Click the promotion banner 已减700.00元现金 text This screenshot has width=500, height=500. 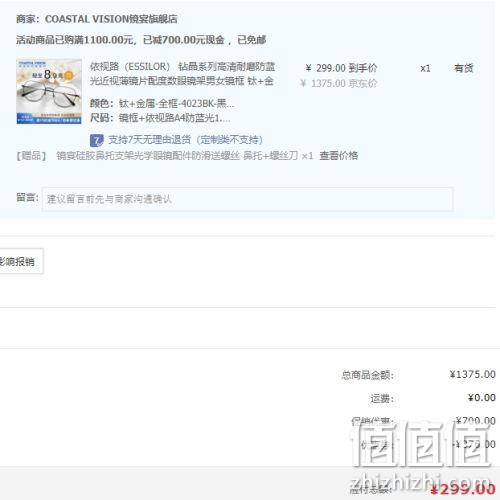[x=184, y=40]
